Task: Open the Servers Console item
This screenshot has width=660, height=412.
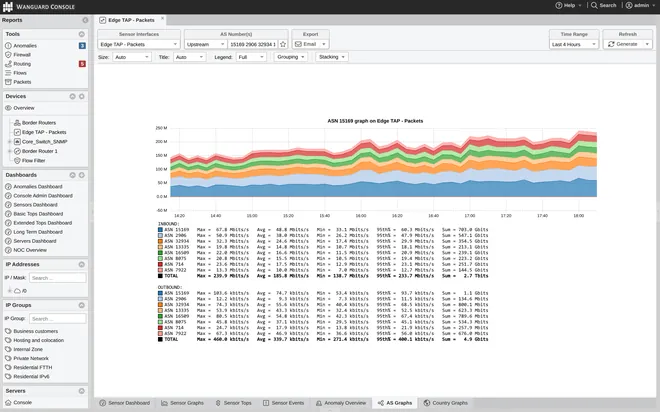Action: point(23,403)
